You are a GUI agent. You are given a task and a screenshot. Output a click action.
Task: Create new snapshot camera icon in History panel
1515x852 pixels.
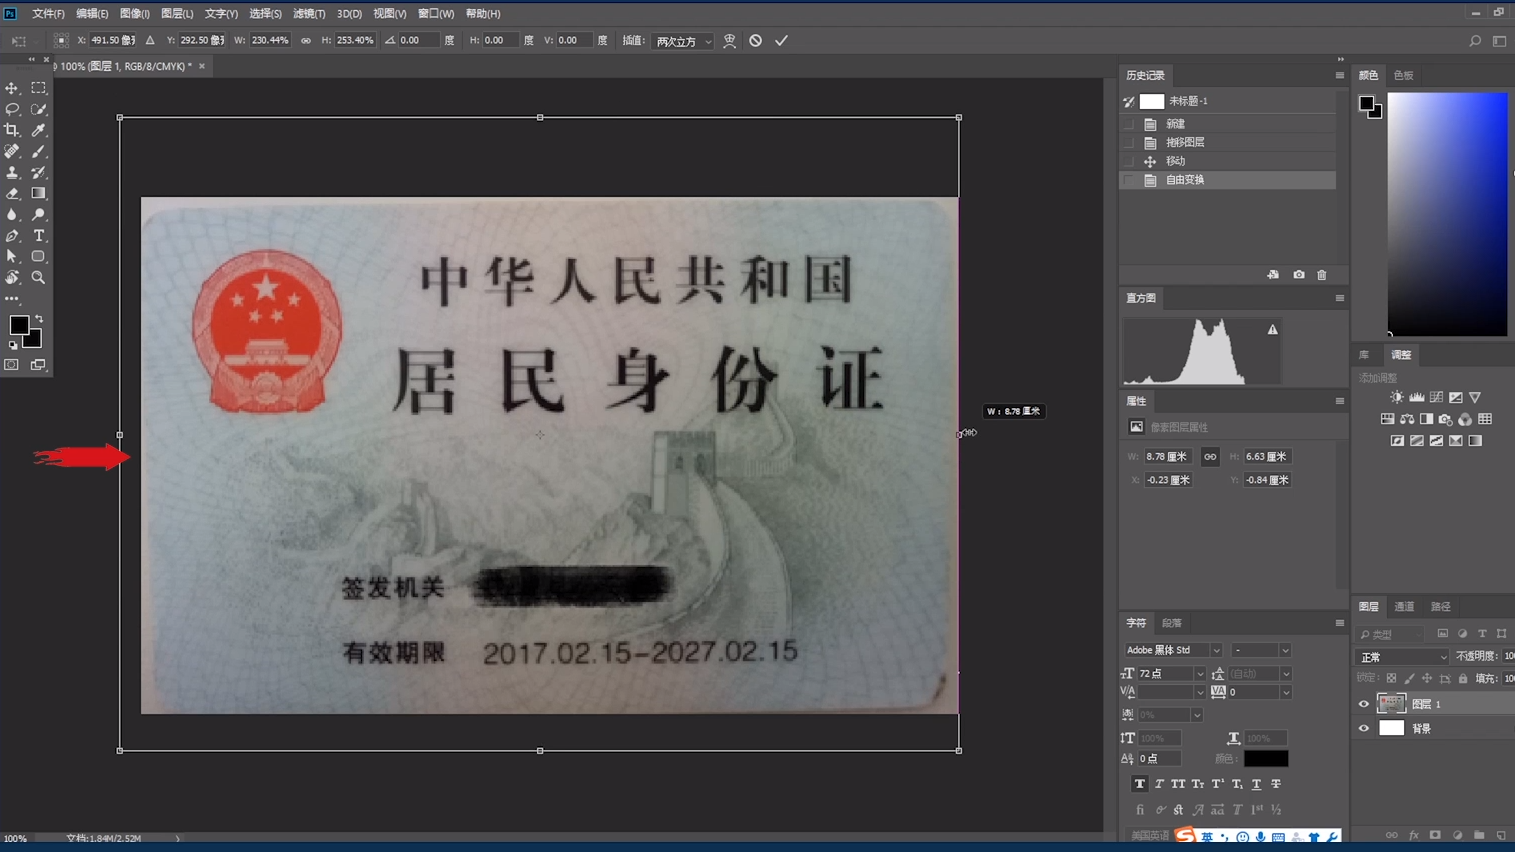(x=1299, y=275)
